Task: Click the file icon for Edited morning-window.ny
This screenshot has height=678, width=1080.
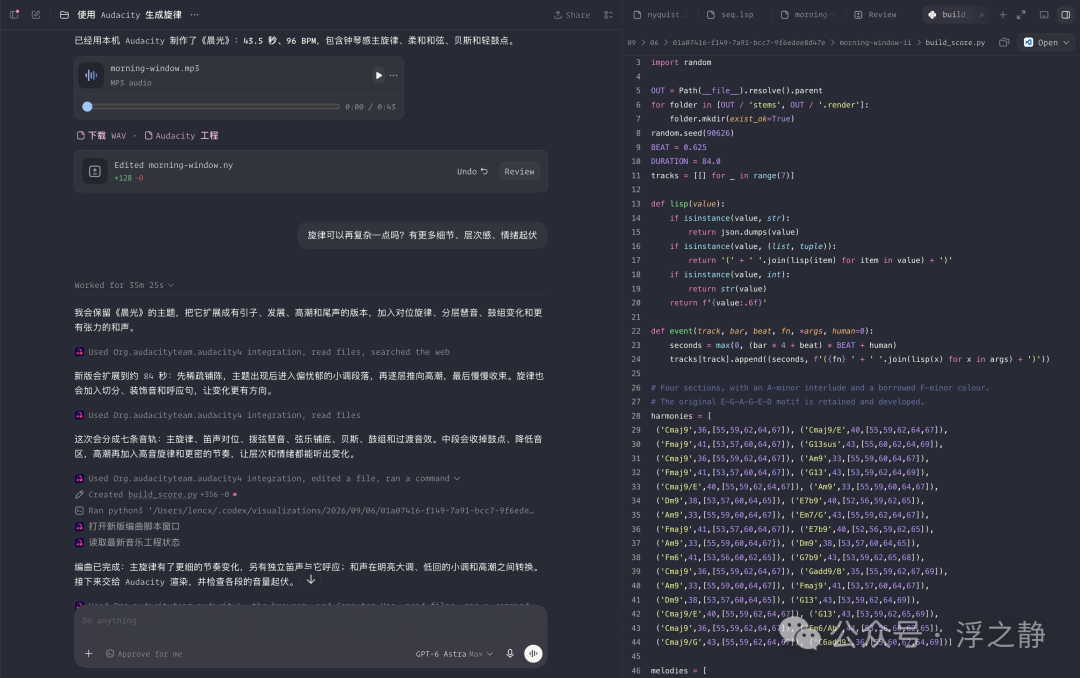Action: click(x=95, y=172)
